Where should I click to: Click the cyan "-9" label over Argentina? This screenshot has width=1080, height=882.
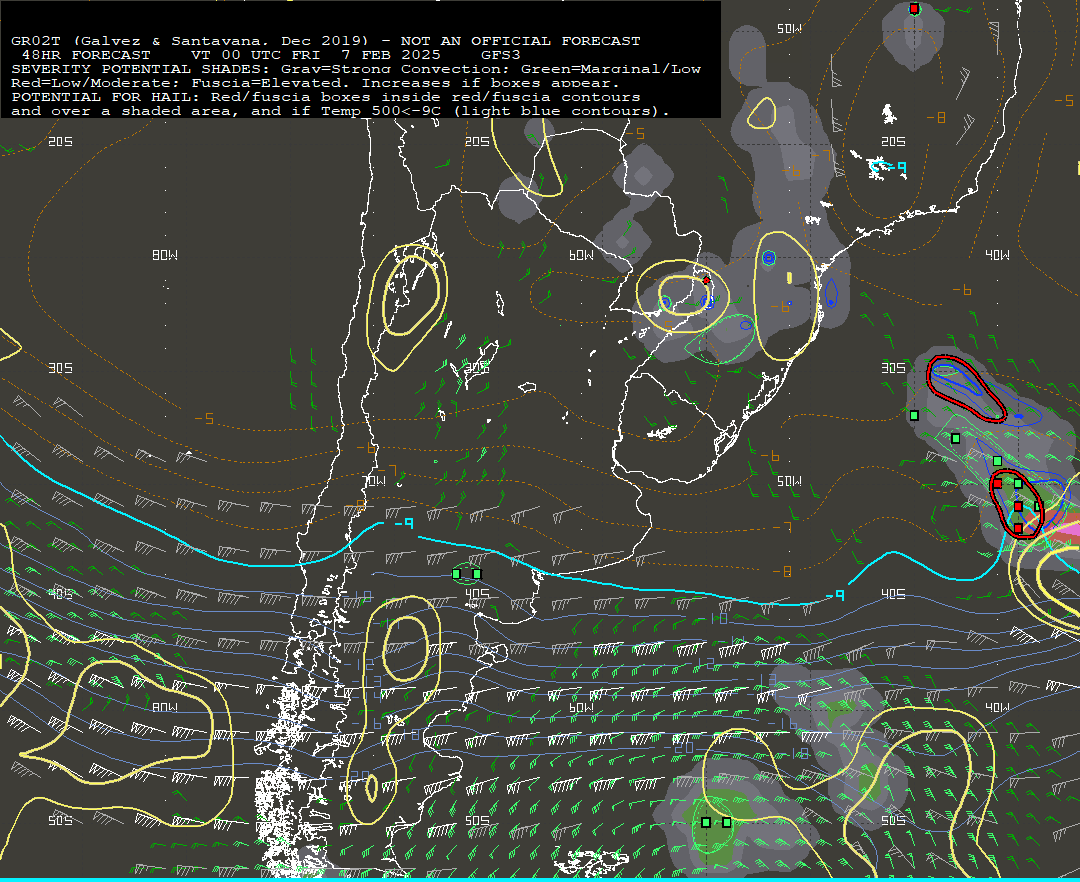pos(404,524)
